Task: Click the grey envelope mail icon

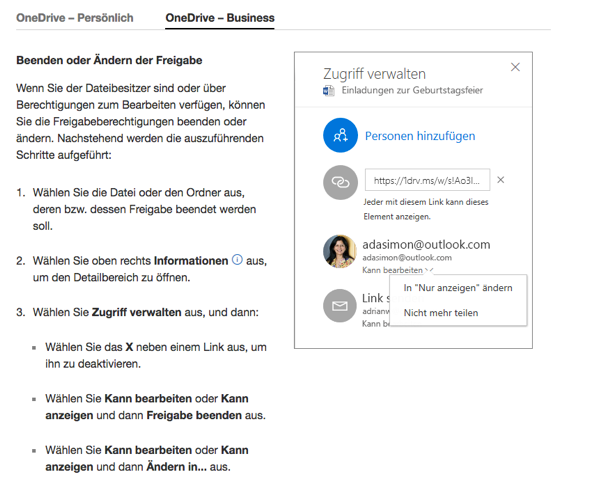Action: (340, 305)
